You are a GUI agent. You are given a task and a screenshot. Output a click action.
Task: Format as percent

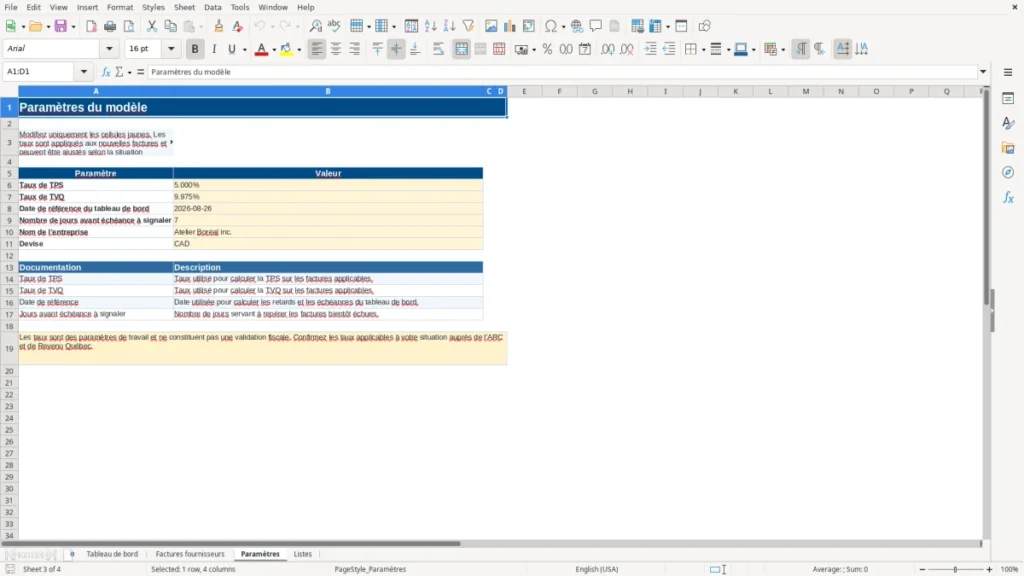tap(547, 49)
